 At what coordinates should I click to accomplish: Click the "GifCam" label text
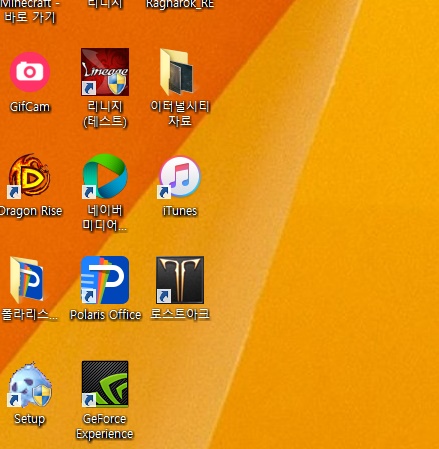[x=30, y=107]
